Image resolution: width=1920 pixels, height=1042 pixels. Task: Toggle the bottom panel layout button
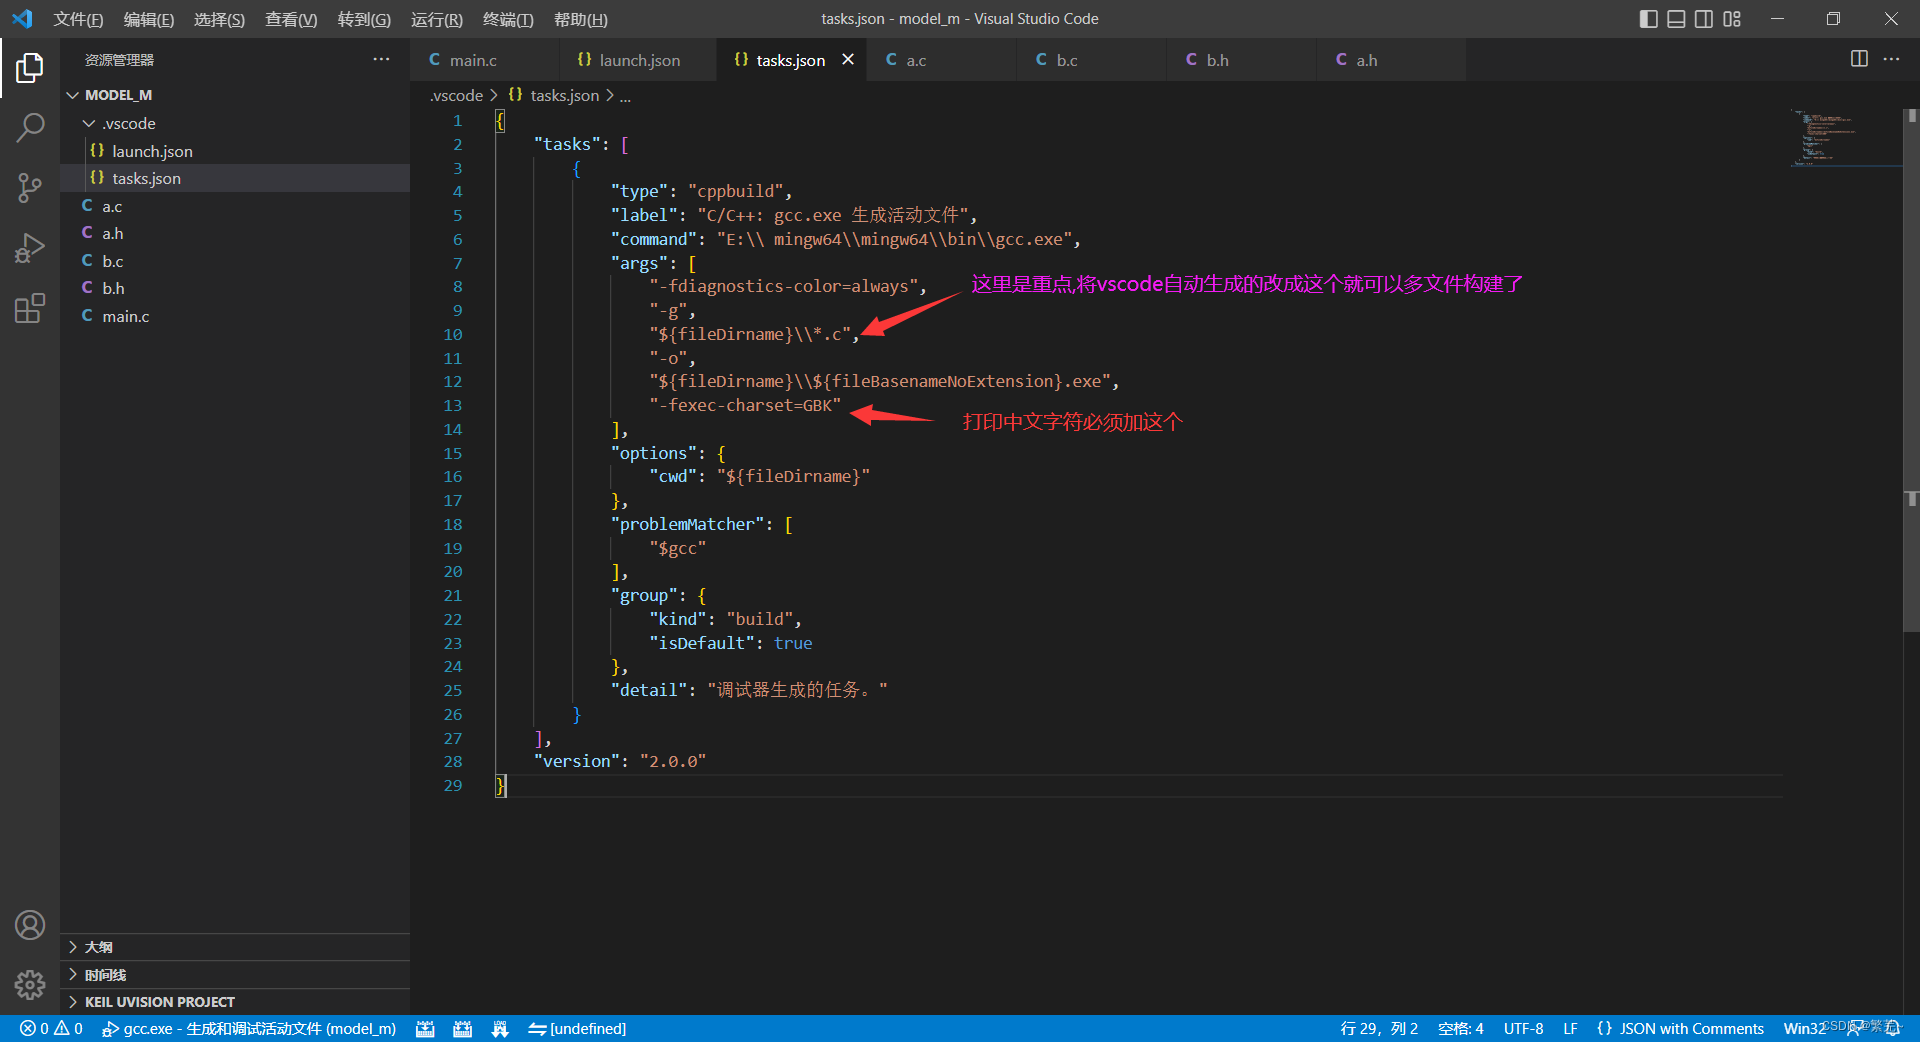point(1677,19)
